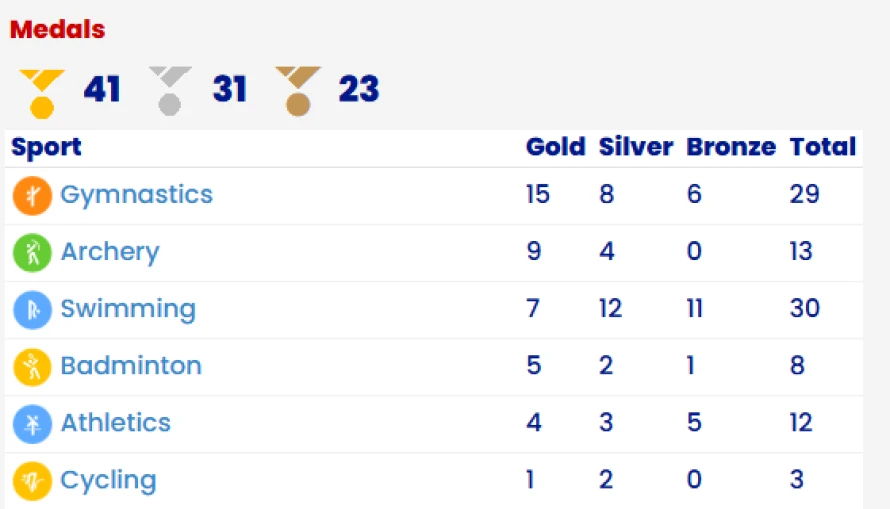Open the Badminton link
The width and height of the screenshot is (890, 509).
[131, 365]
